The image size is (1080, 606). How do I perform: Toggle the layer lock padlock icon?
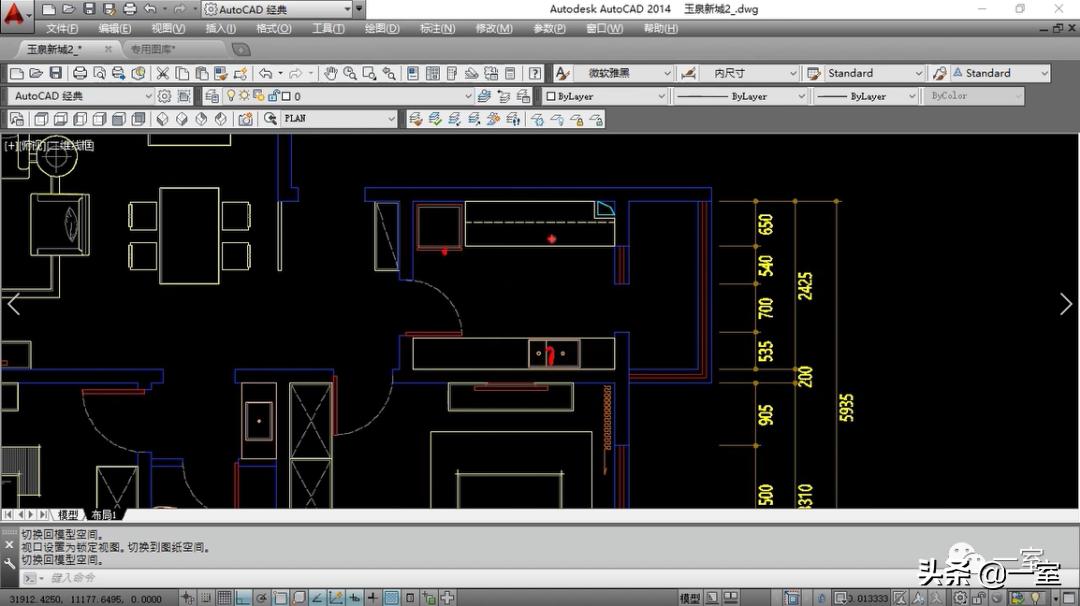pyautogui.click(x=271, y=96)
